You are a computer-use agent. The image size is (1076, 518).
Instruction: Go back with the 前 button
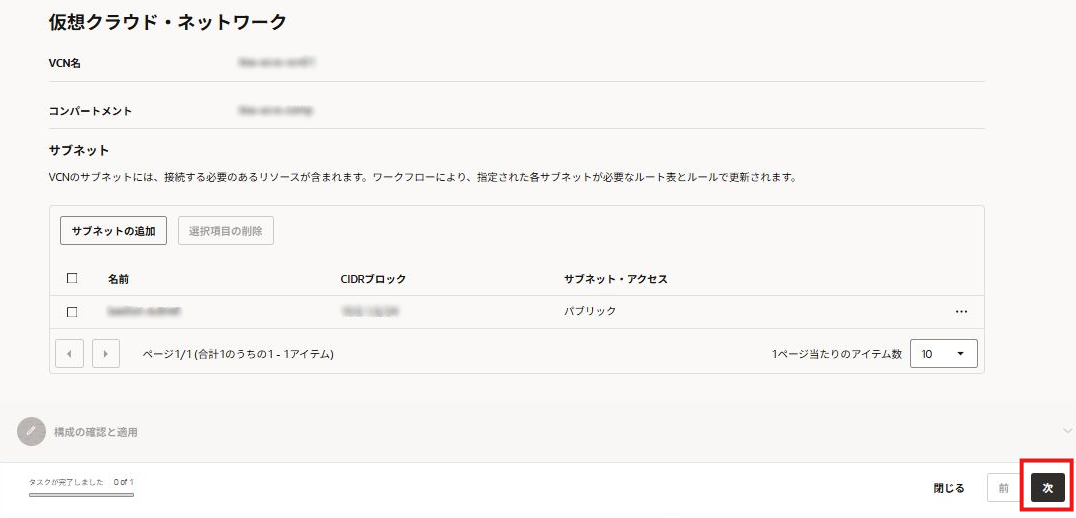pos(1003,488)
